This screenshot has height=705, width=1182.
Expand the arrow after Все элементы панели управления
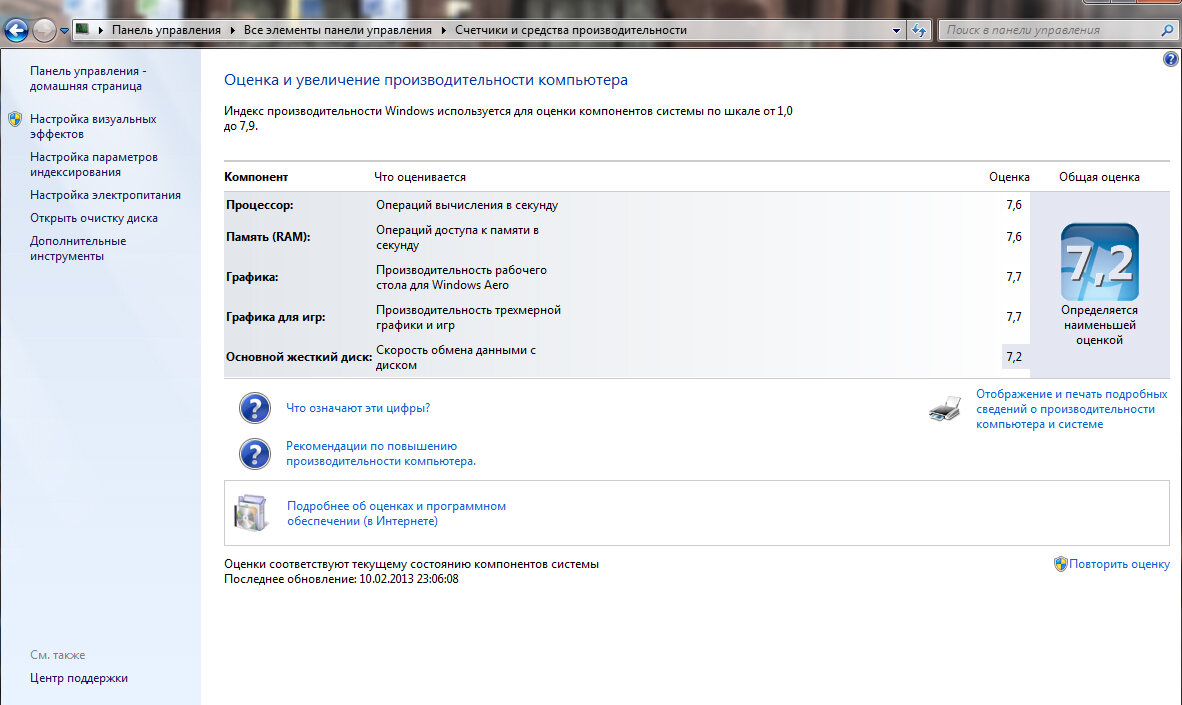coord(443,30)
